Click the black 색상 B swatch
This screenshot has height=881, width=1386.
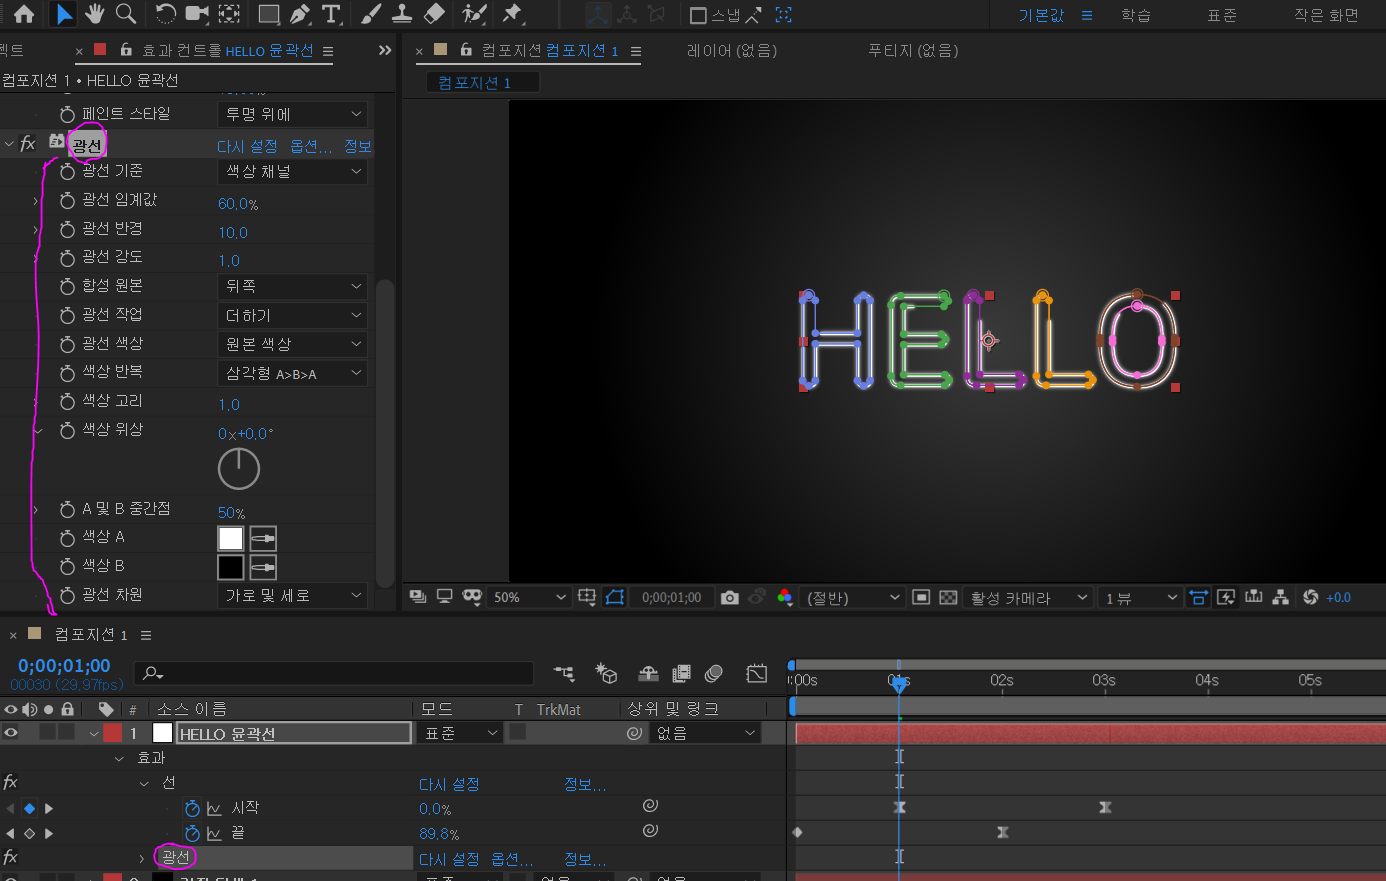click(231, 567)
